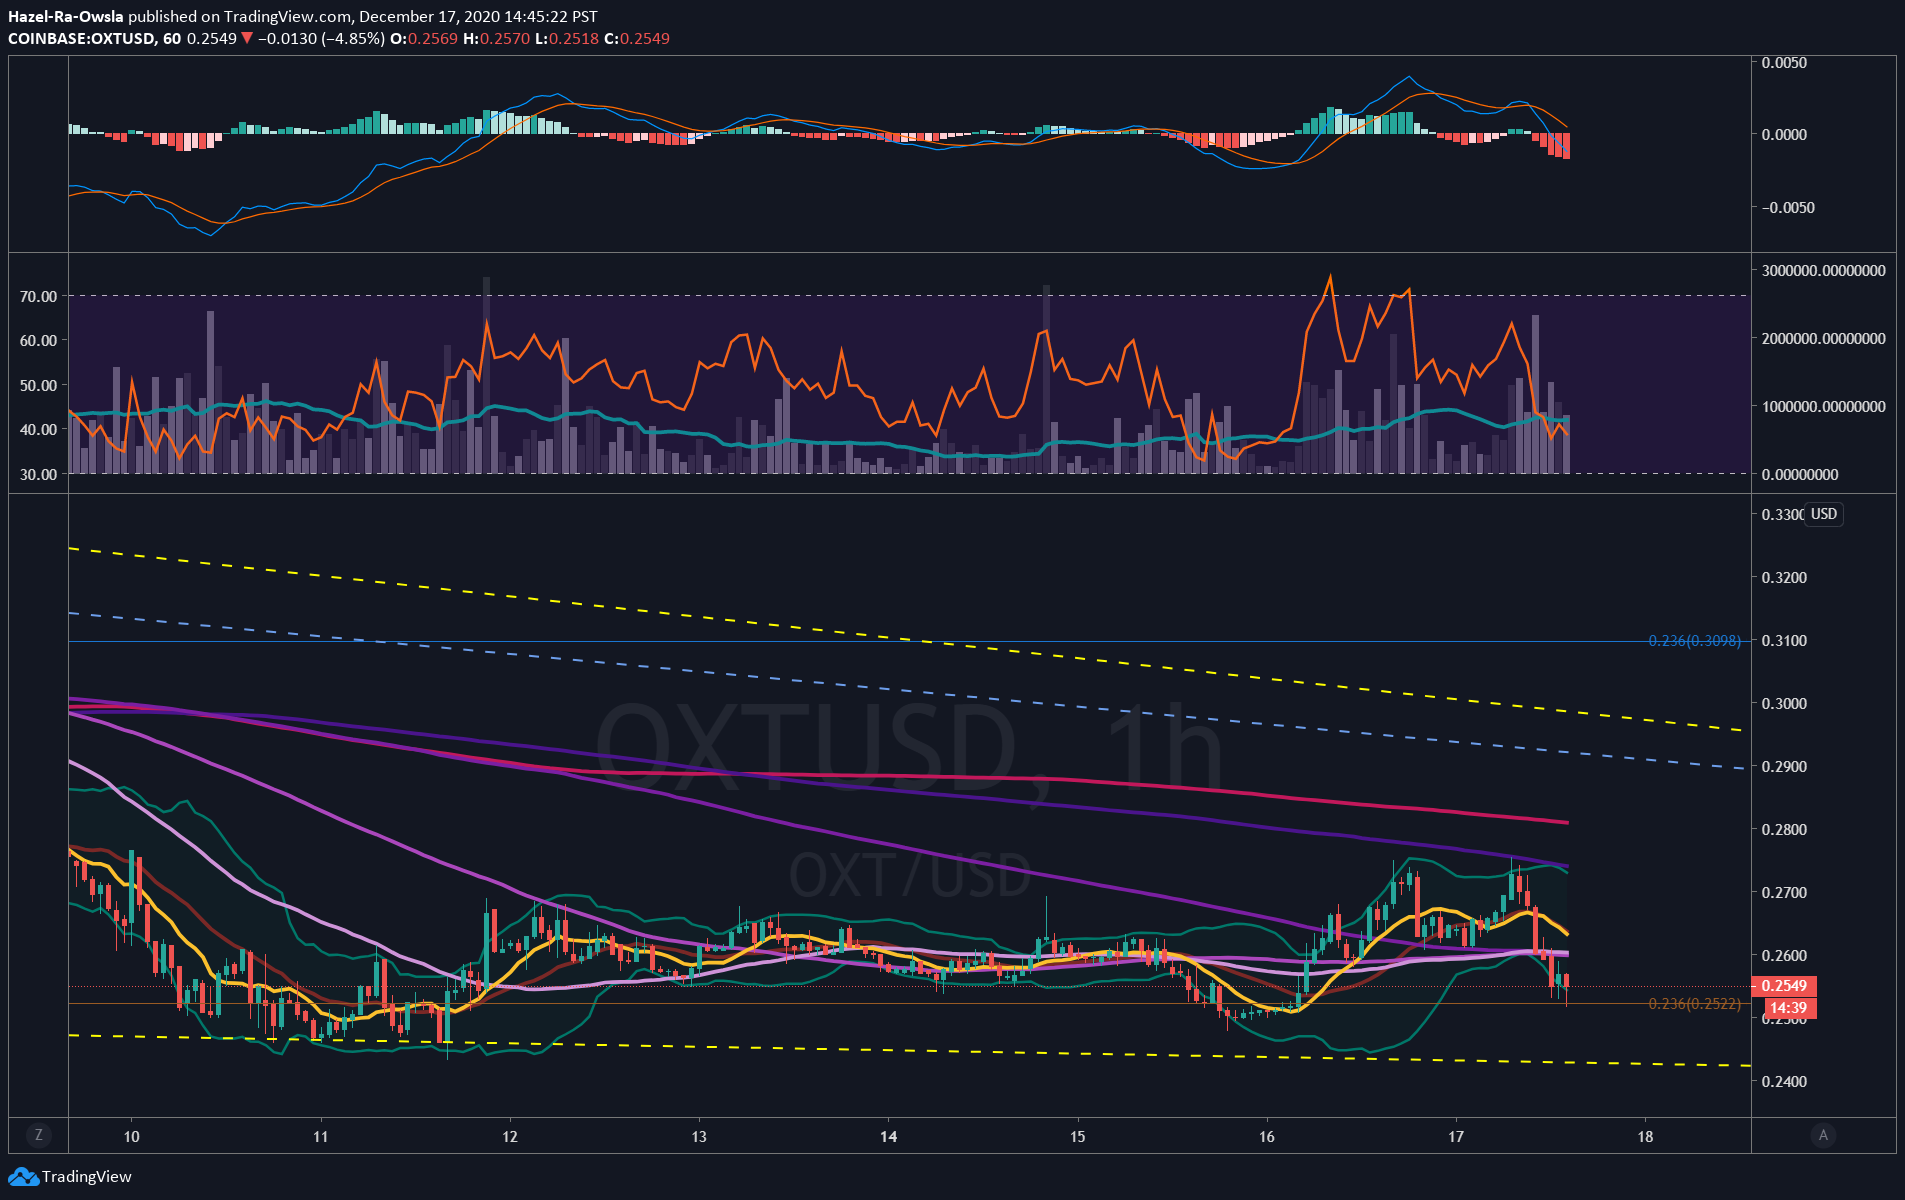Viewport: 1905px width, 1200px height.
Task: Click the 60.00 RSI level label
Action: click(x=38, y=341)
